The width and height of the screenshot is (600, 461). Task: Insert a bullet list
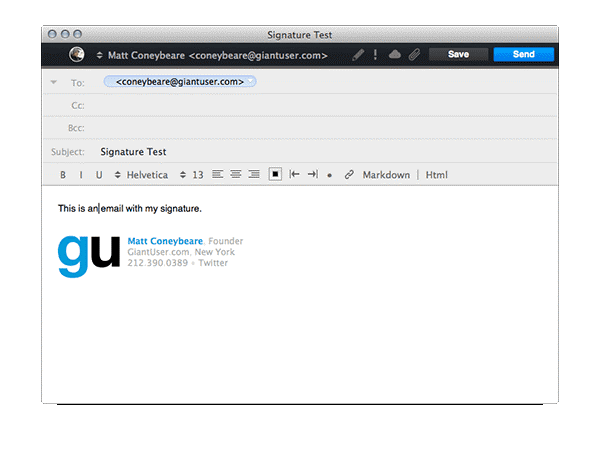click(329, 176)
